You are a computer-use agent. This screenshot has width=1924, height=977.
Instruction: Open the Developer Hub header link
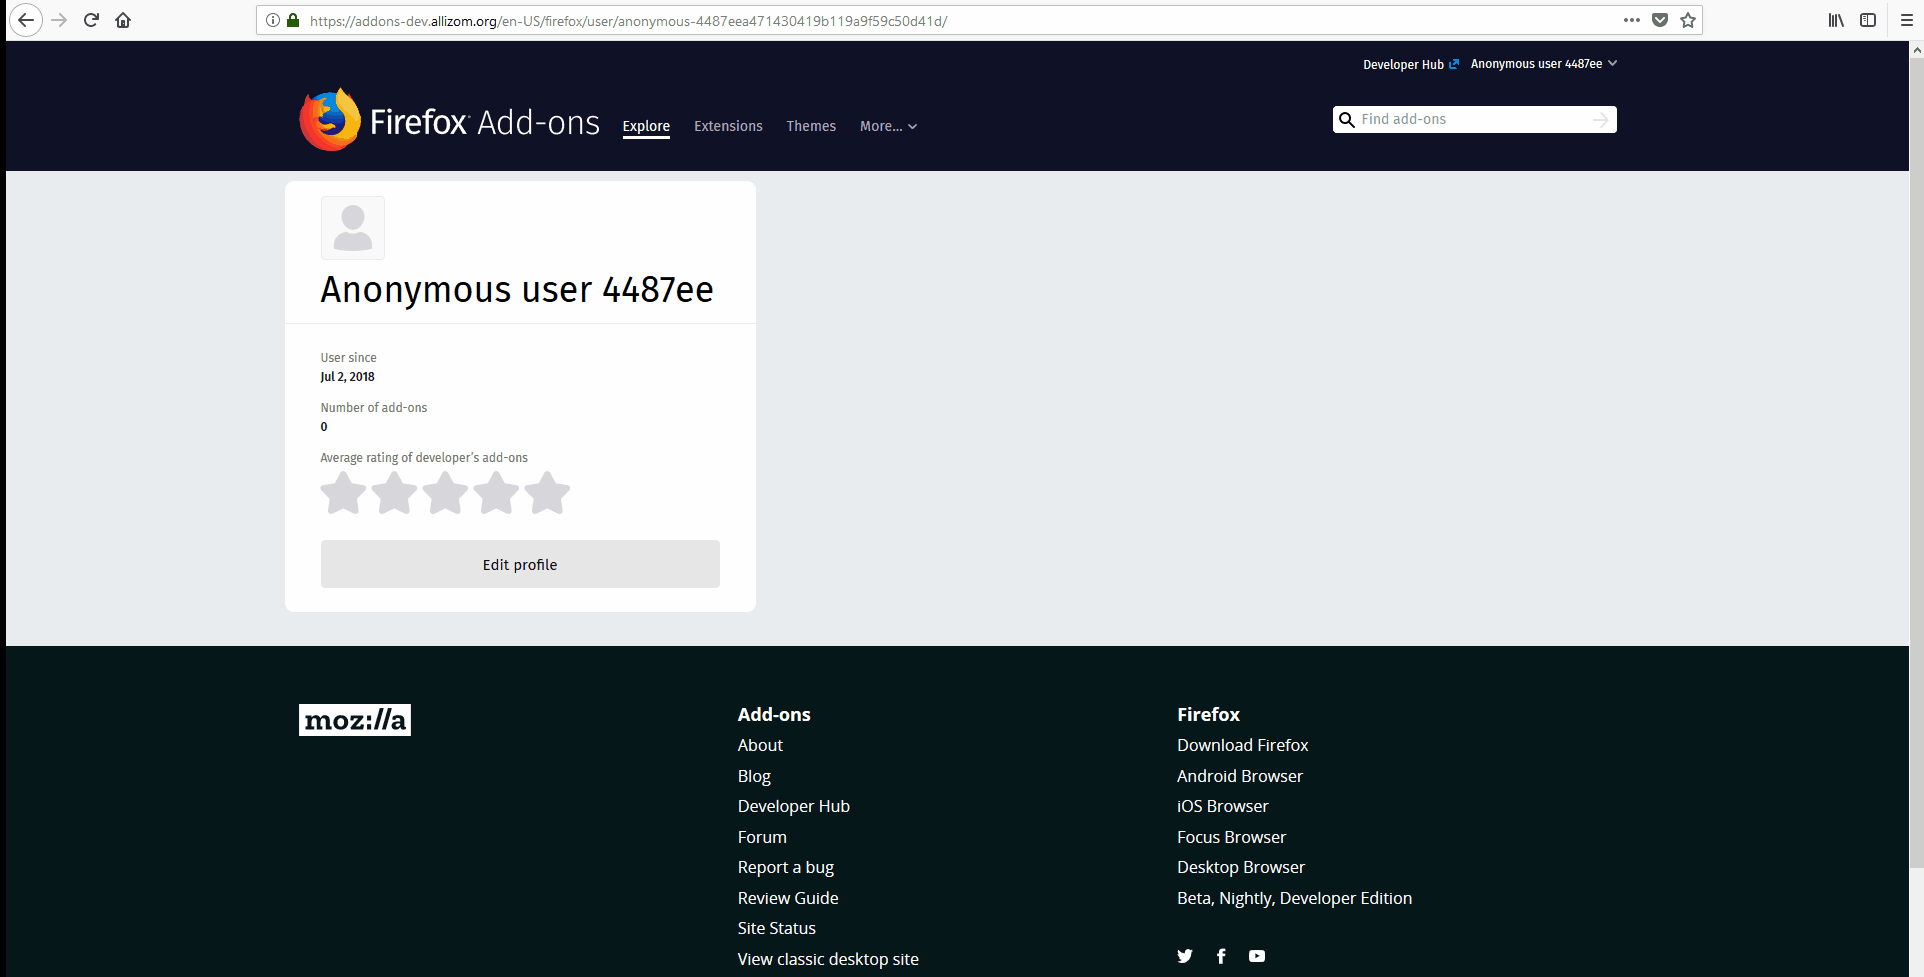[1411, 64]
